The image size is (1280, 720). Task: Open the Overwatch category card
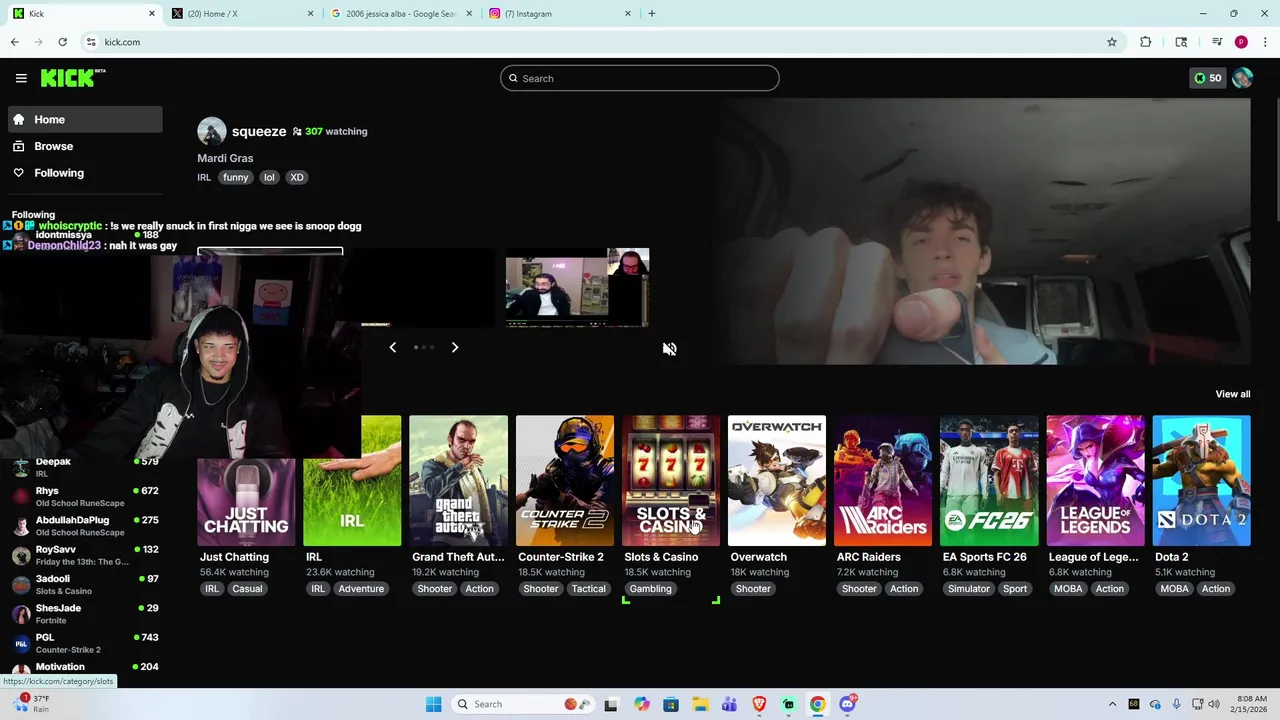coord(777,481)
